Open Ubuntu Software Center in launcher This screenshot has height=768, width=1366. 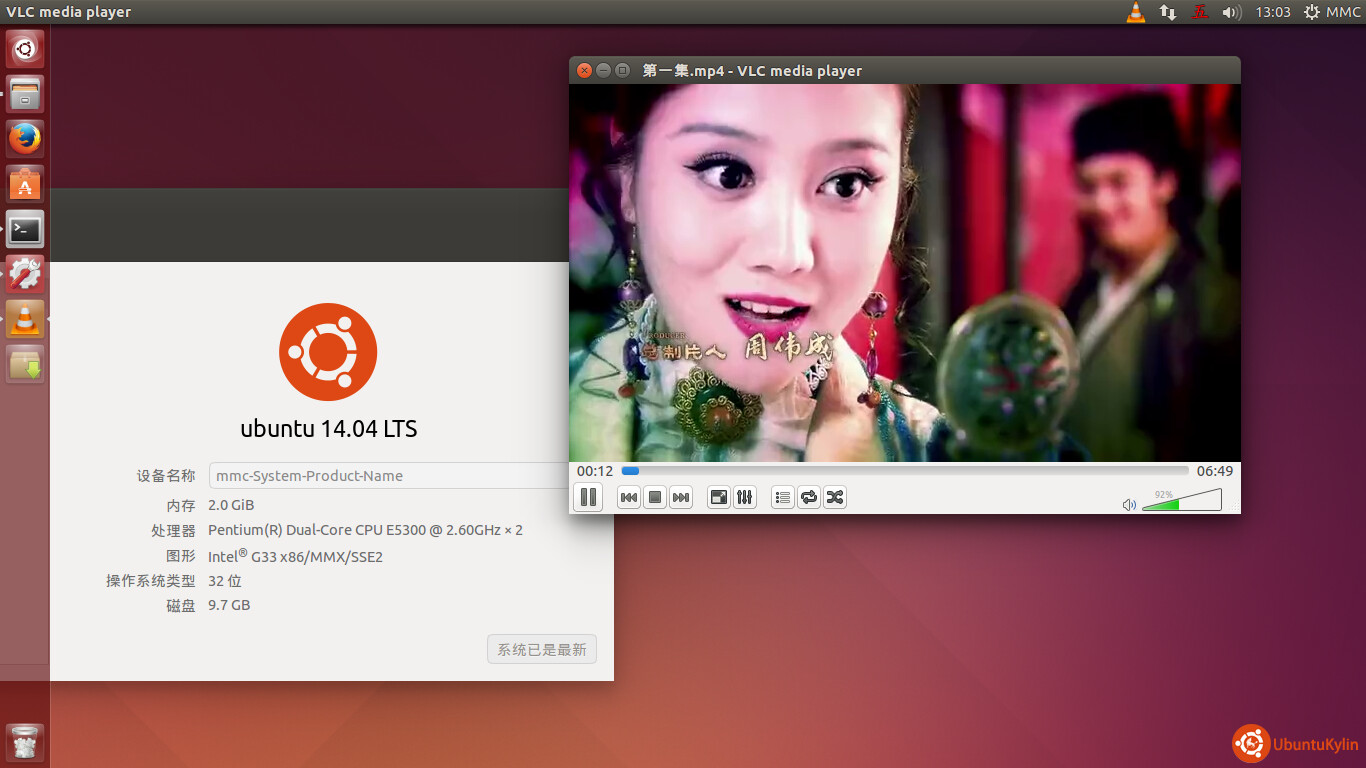[x=25, y=184]
